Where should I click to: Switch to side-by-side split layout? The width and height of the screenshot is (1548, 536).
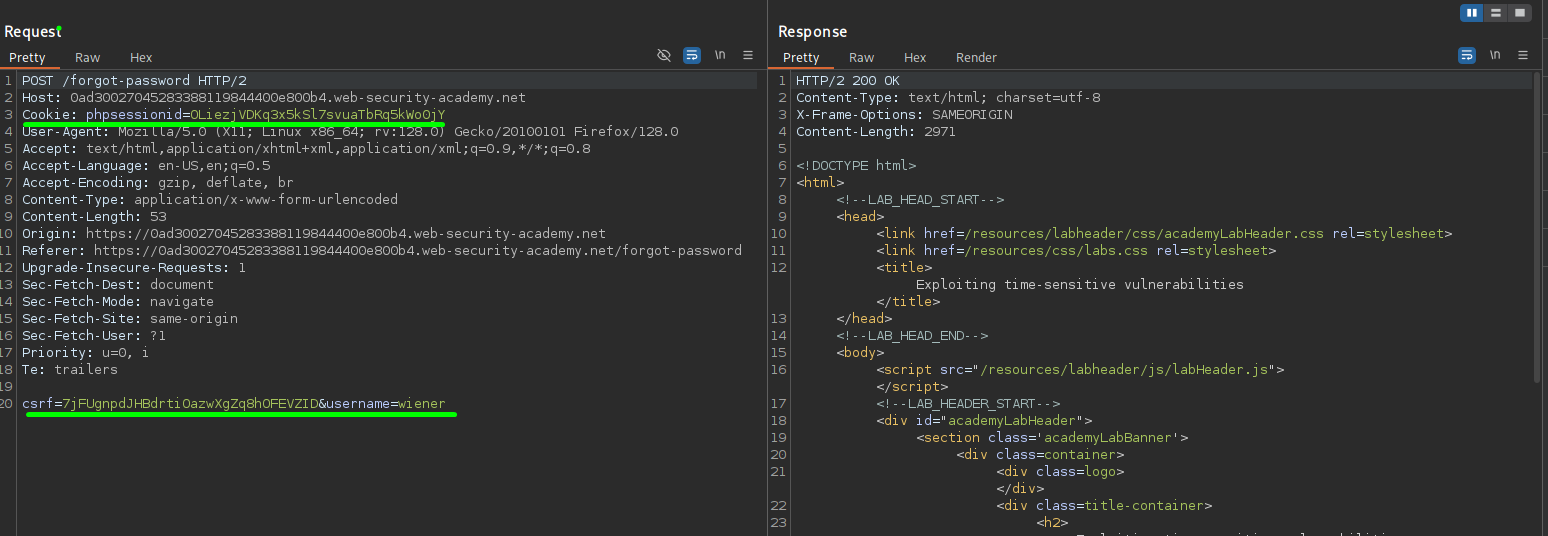pos(1471,13)
